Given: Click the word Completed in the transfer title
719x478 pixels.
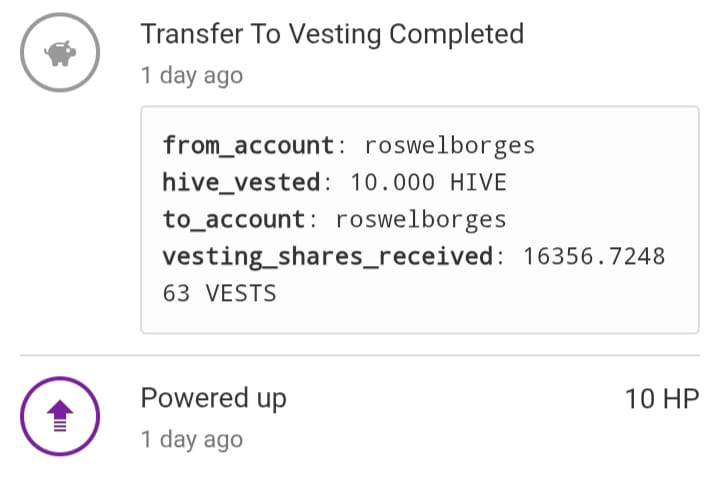Looking at the screenshot, I should pos(456,34).
